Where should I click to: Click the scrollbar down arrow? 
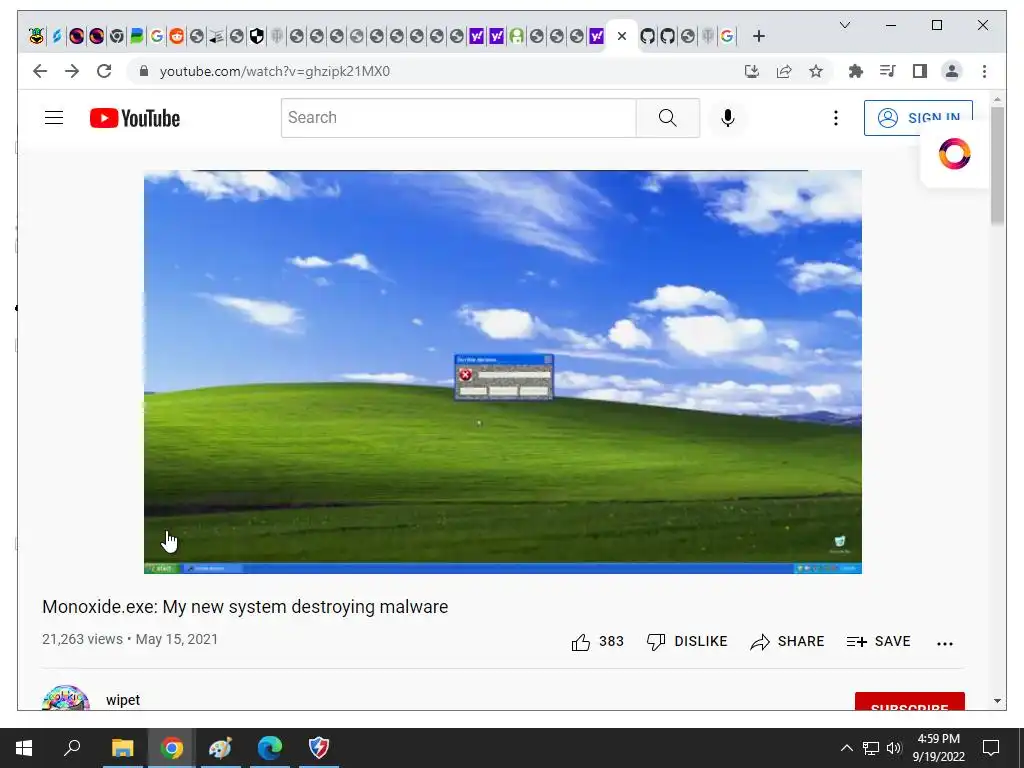pos(997,701)
